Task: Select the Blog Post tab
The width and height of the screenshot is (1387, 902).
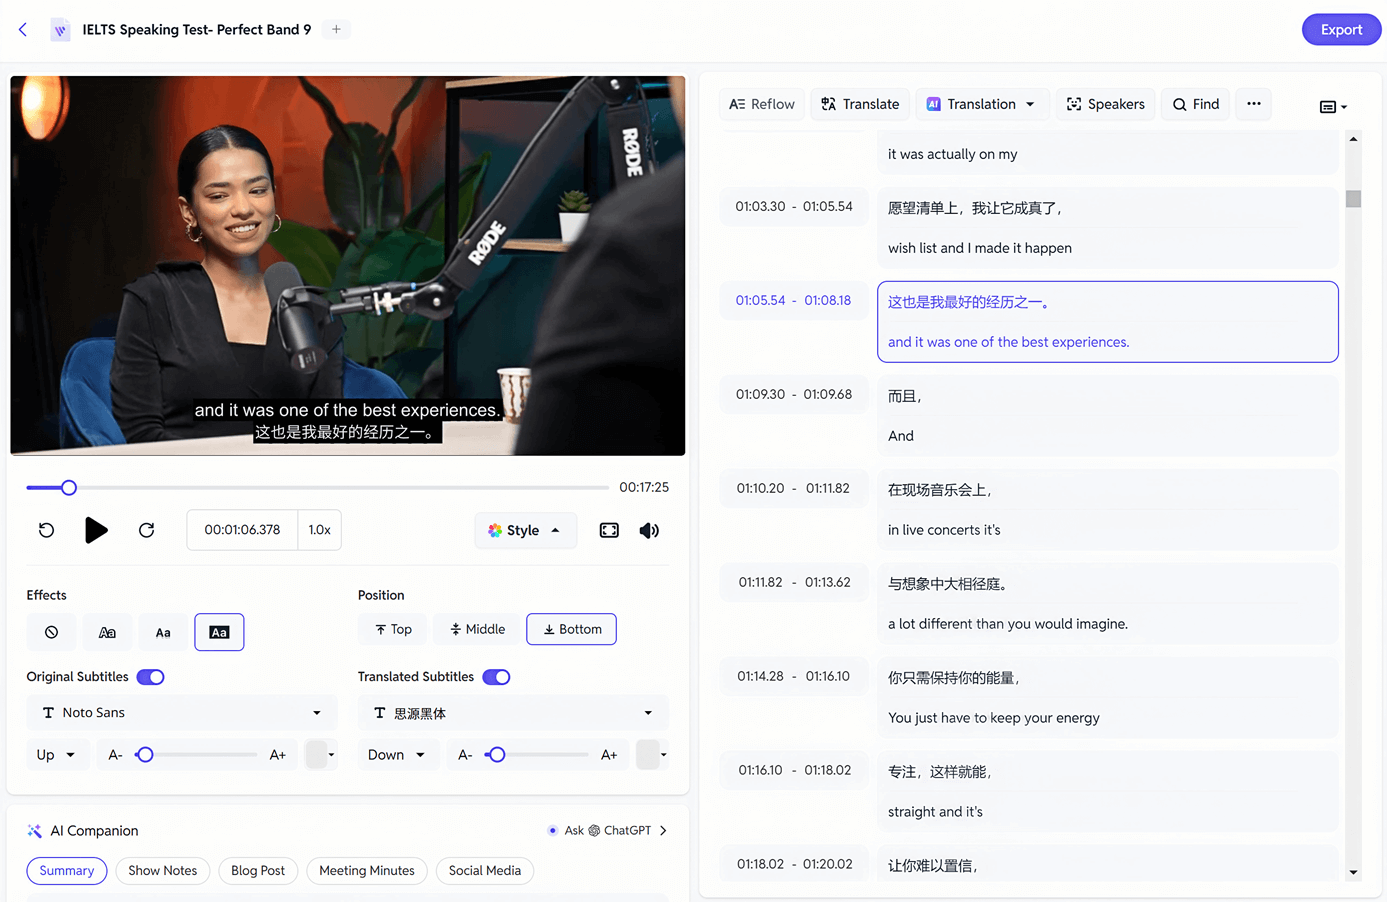Action: coord(258,871)
